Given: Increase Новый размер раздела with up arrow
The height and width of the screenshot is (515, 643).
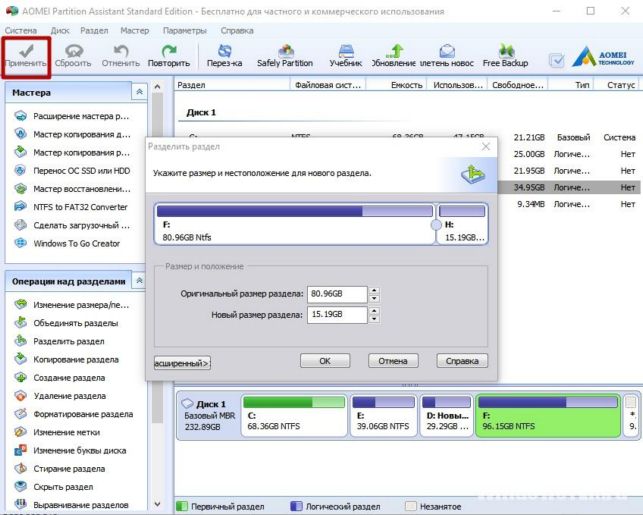Looking at the screenshot, I should (x=374, y=311).
